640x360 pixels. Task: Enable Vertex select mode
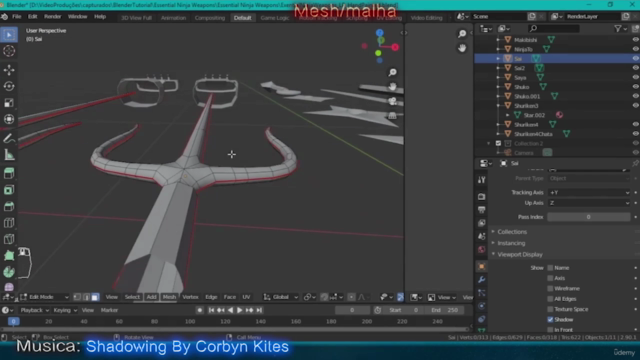(x=77, y=297)
